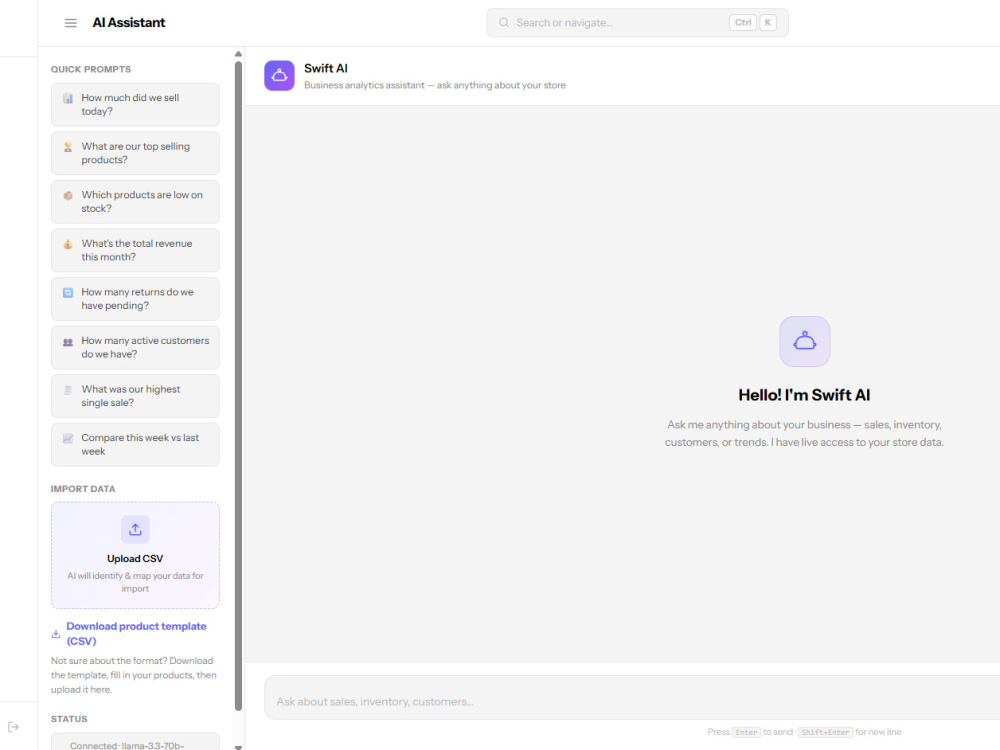Image resolution: width=1000 pixels, height=750 pixels.
Task: Open the hamburger menu icon
Action: tap(71, 23)
